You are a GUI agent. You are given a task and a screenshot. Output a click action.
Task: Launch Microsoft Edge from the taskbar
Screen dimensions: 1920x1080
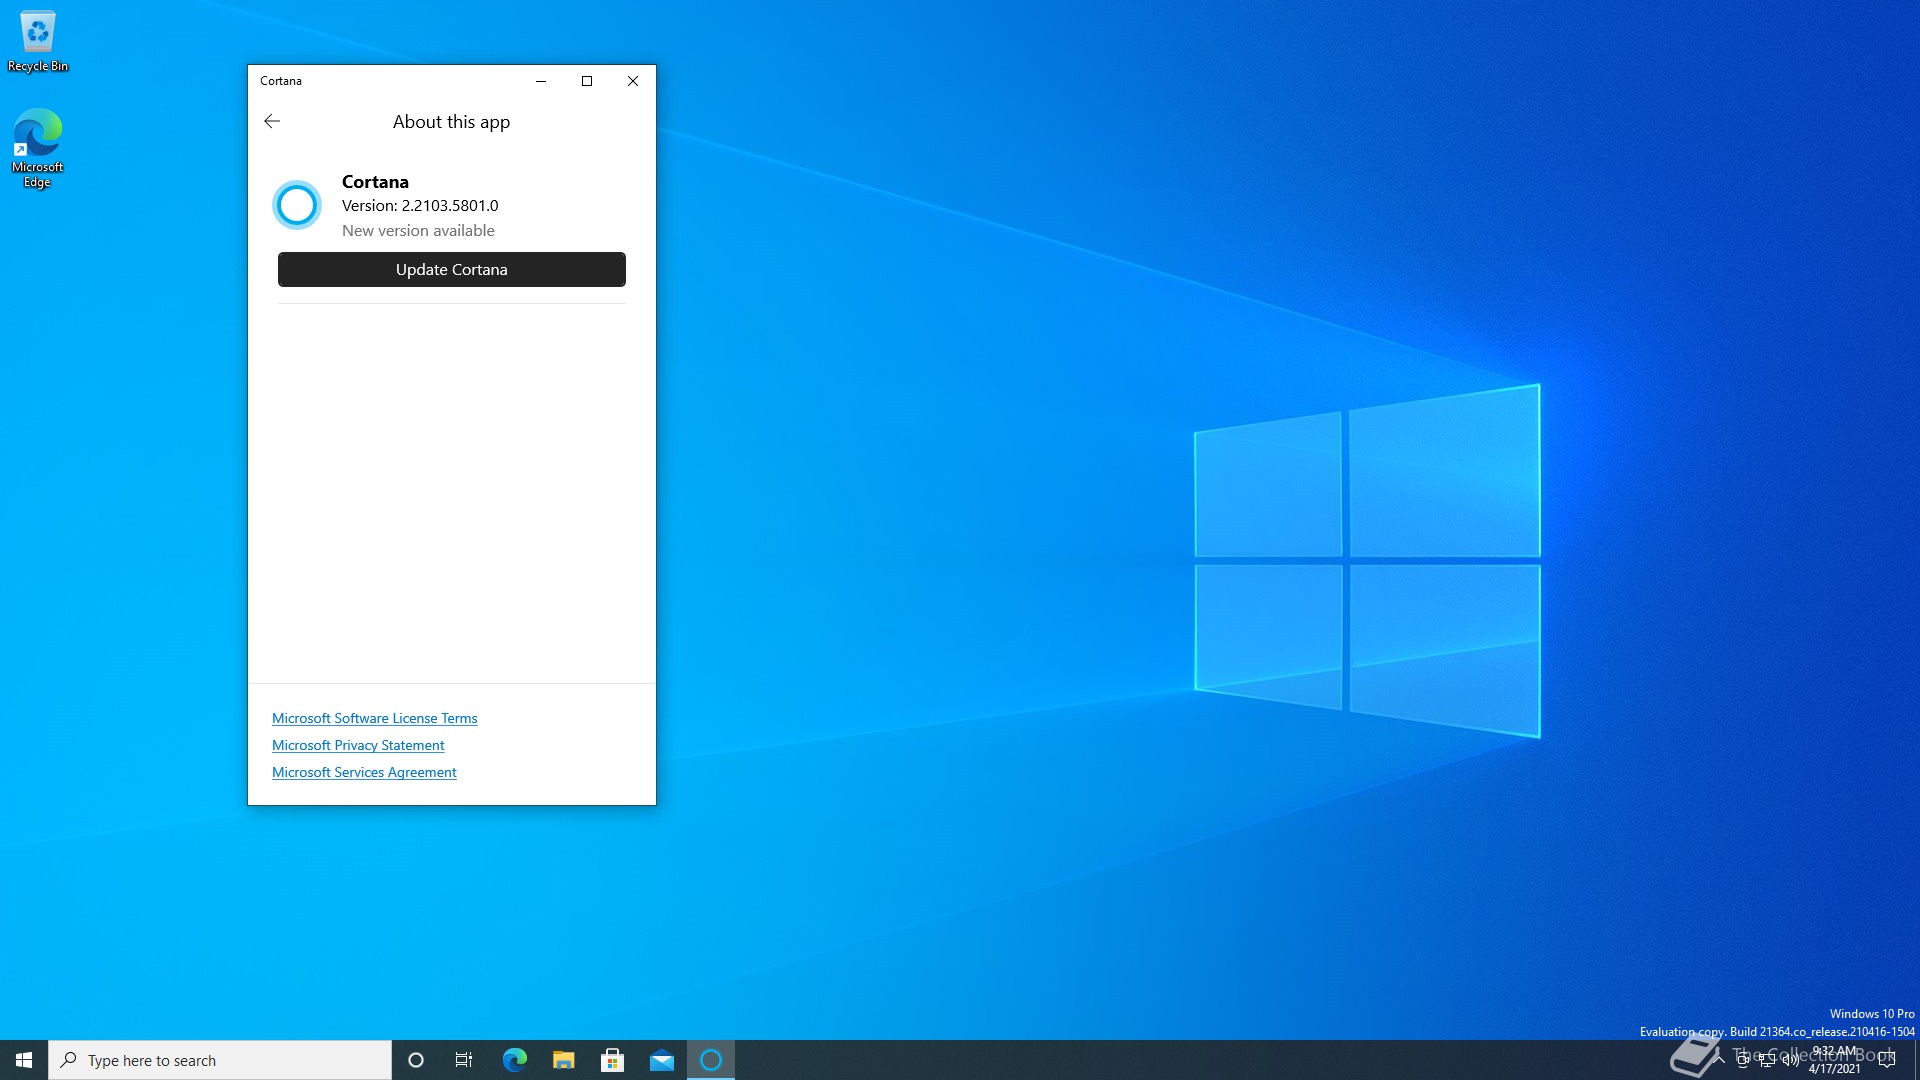coord(514,1060)
